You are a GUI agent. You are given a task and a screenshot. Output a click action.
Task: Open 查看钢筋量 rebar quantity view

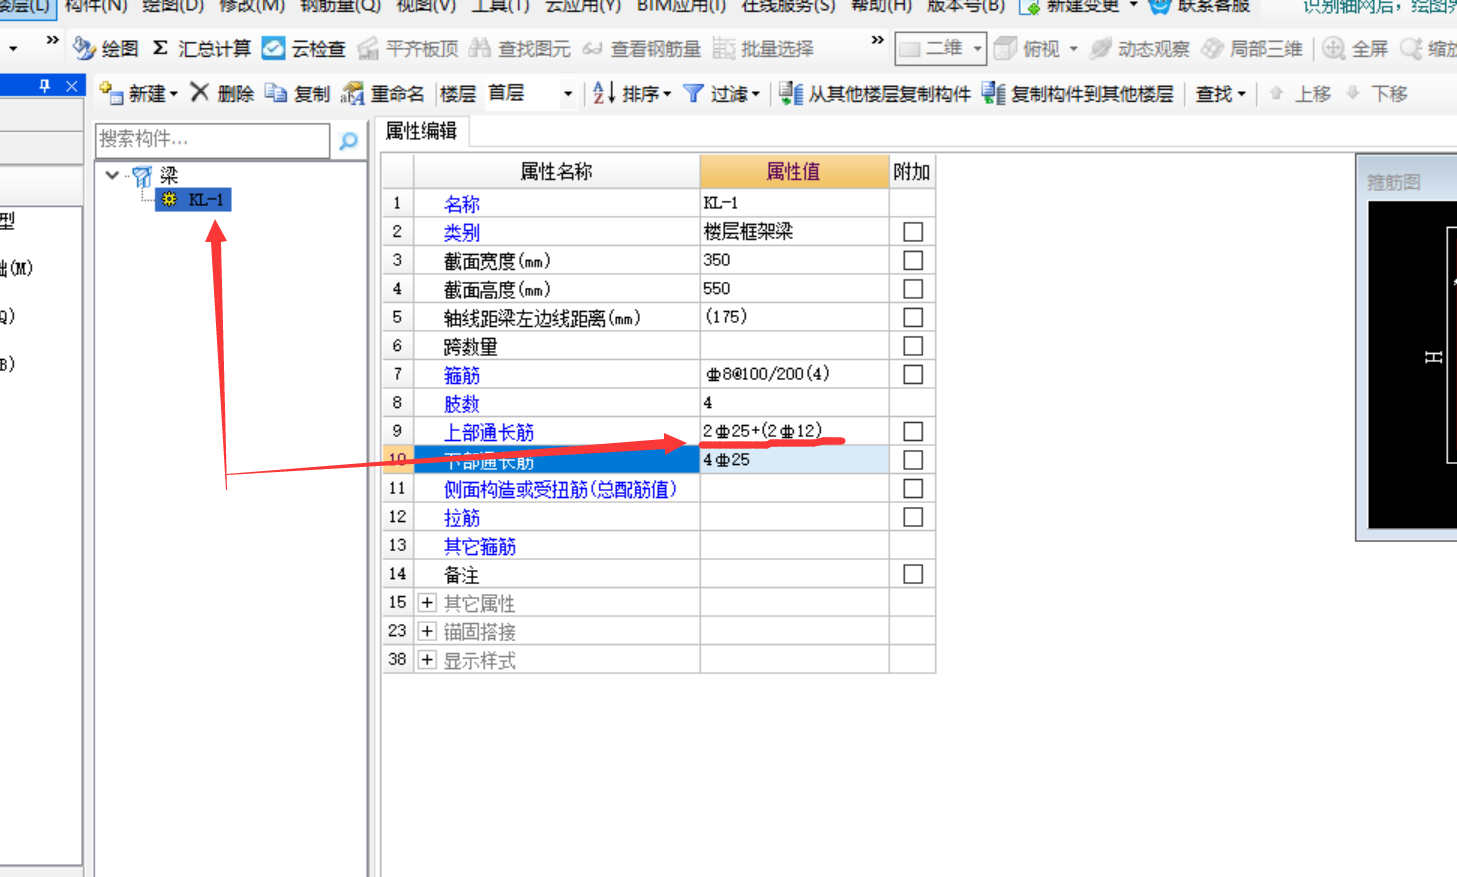click(641, 48)
